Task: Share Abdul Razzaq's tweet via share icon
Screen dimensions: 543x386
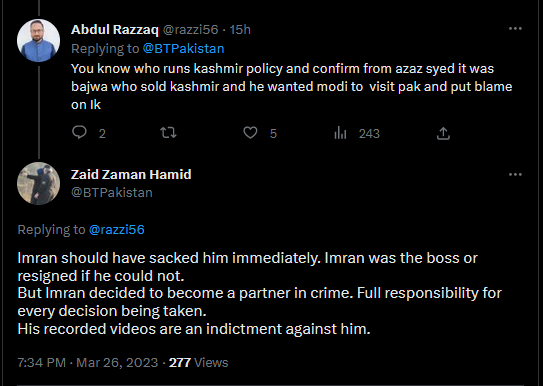Action: 443,133
